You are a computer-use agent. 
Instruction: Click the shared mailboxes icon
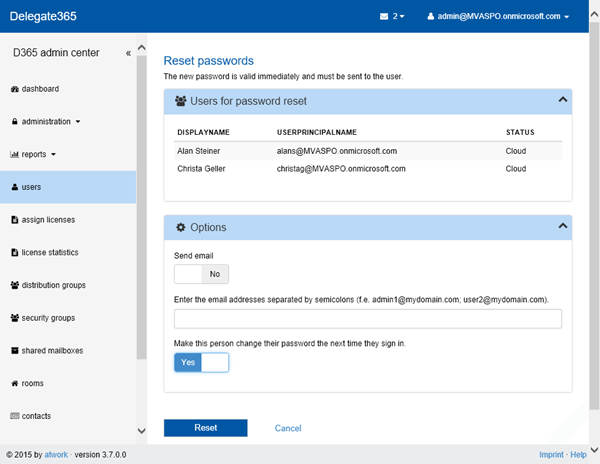pos(14,351)
